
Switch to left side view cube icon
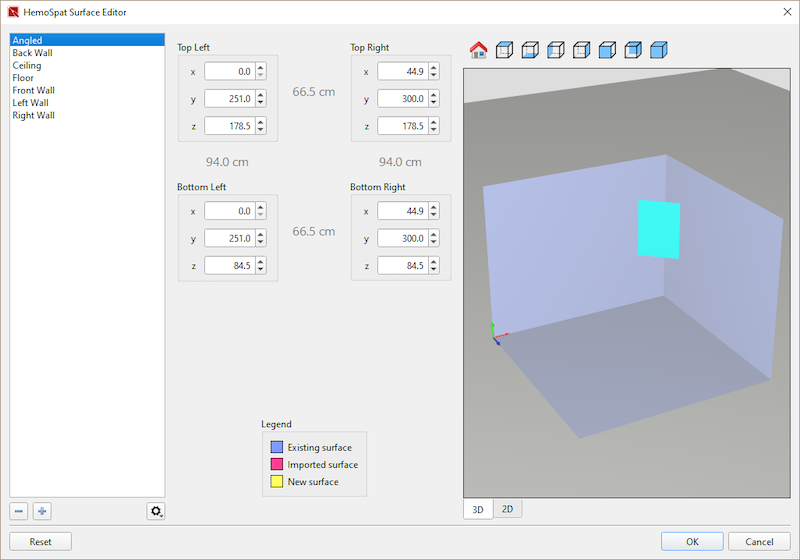click(556, 50)
